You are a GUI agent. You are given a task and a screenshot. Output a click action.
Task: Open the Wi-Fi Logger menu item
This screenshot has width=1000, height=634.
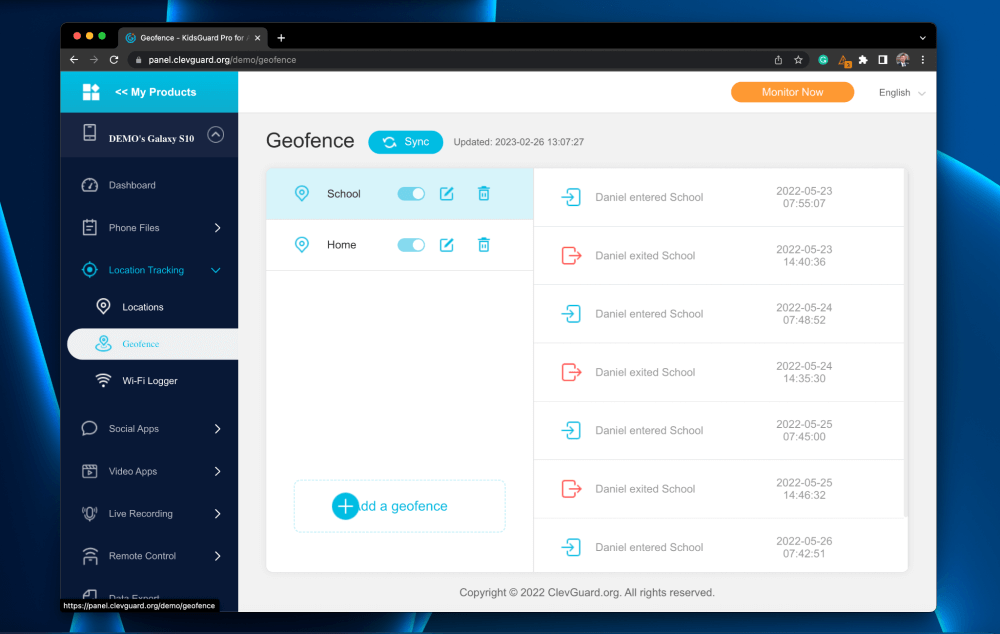pos(150,381)
